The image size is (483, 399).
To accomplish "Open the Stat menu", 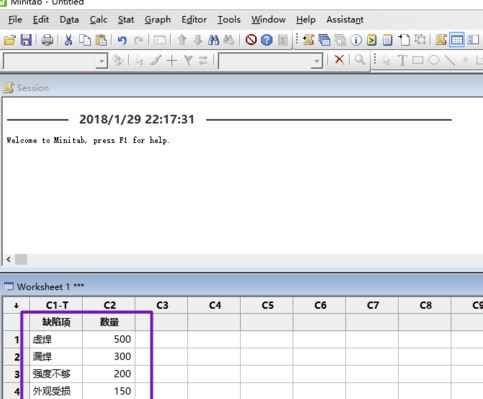I will [x=126, y=20].
